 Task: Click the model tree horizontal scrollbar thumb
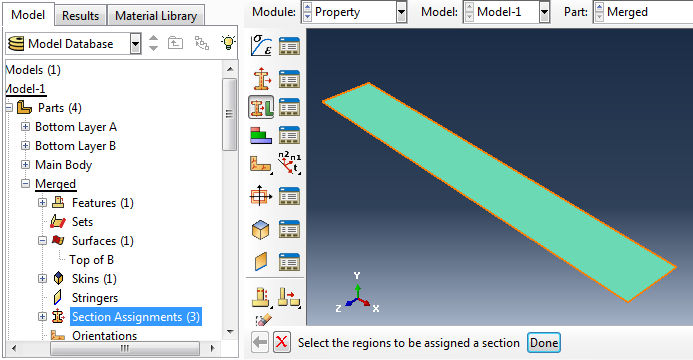(x=125, y=349)
